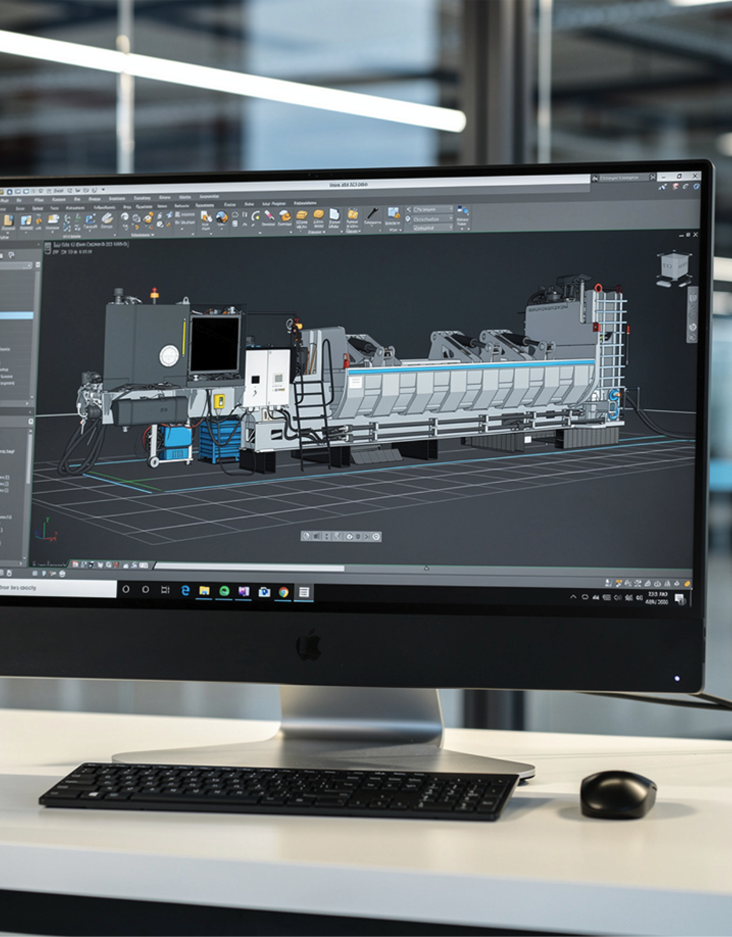Open the system tray clock

click(x=657, y=599)
